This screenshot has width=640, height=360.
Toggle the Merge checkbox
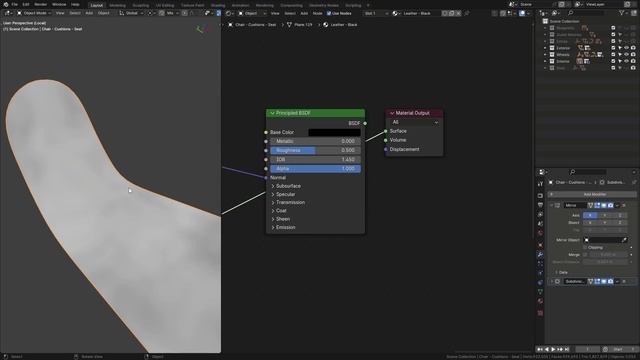coord(585,255)
